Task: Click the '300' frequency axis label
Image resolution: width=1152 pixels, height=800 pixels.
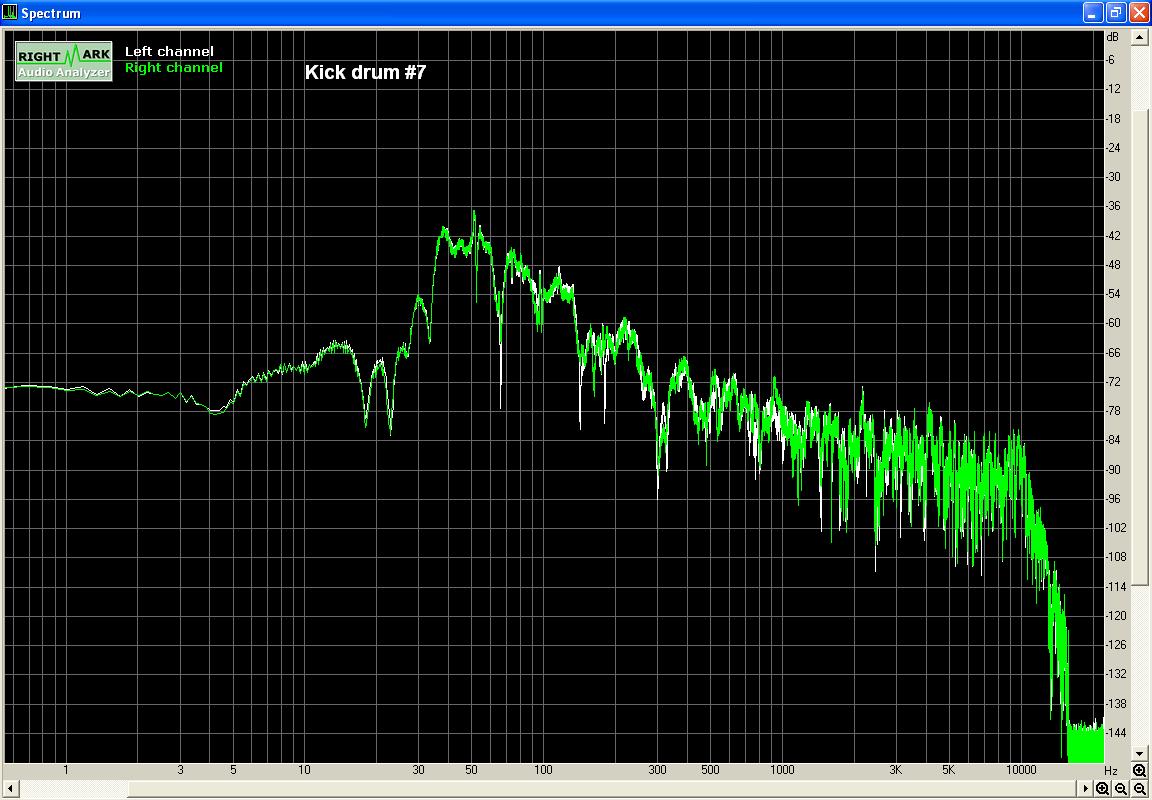Action: point(657,770)
